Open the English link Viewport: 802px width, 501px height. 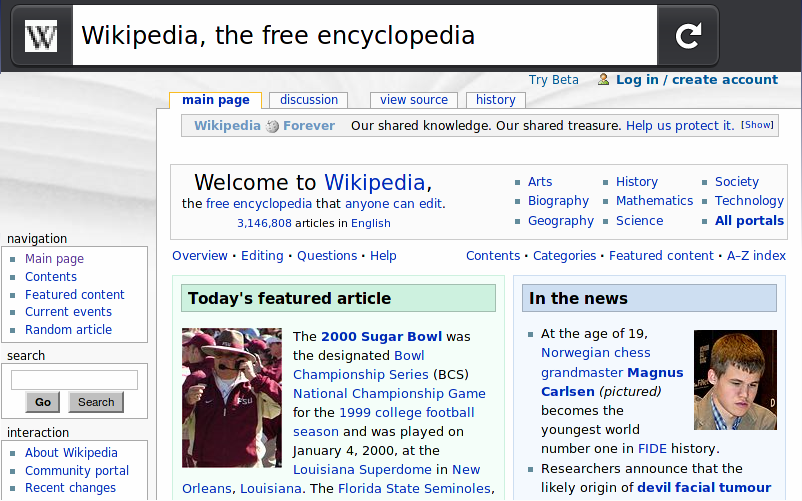click(371, 223)
